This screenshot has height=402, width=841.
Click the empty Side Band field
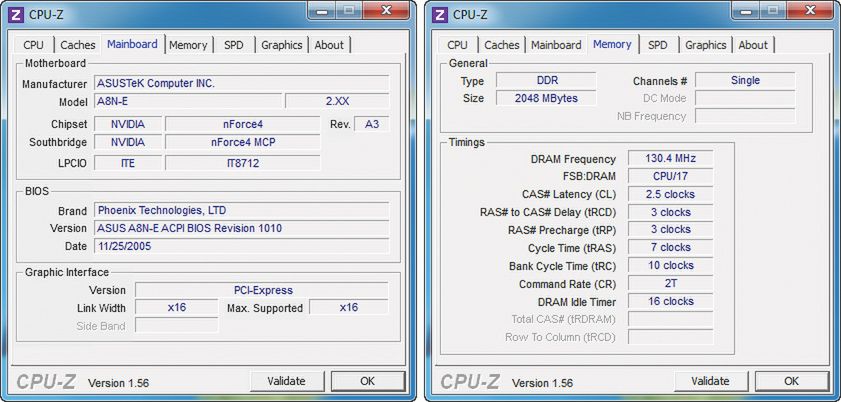[x=176, y=325]
